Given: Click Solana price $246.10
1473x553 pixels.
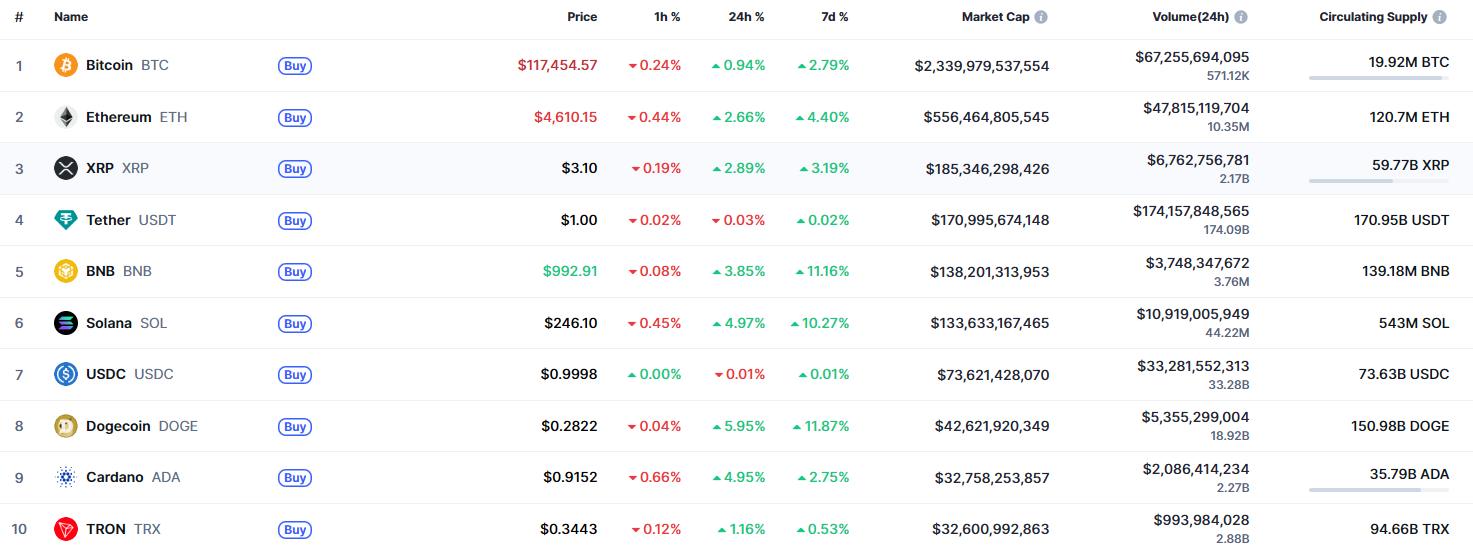Looking at the screenshot, I should tap(570, 323).
